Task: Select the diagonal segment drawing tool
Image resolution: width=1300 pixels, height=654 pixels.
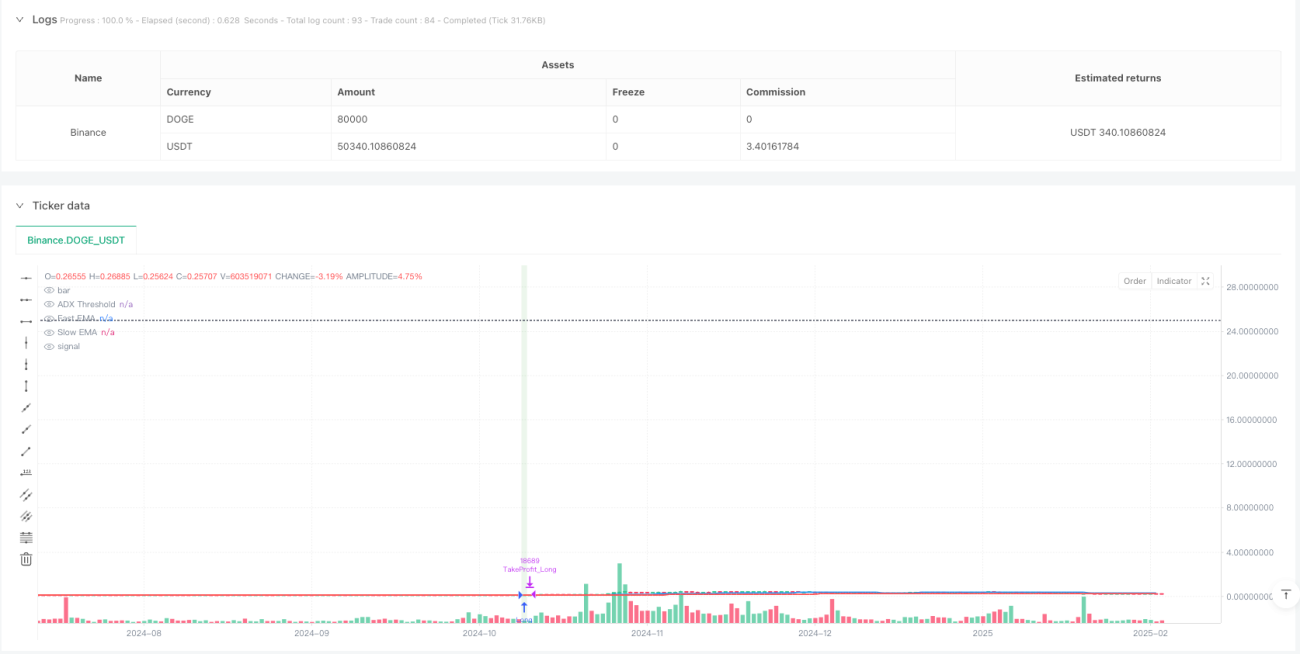Action: click(x=26, y=451)
